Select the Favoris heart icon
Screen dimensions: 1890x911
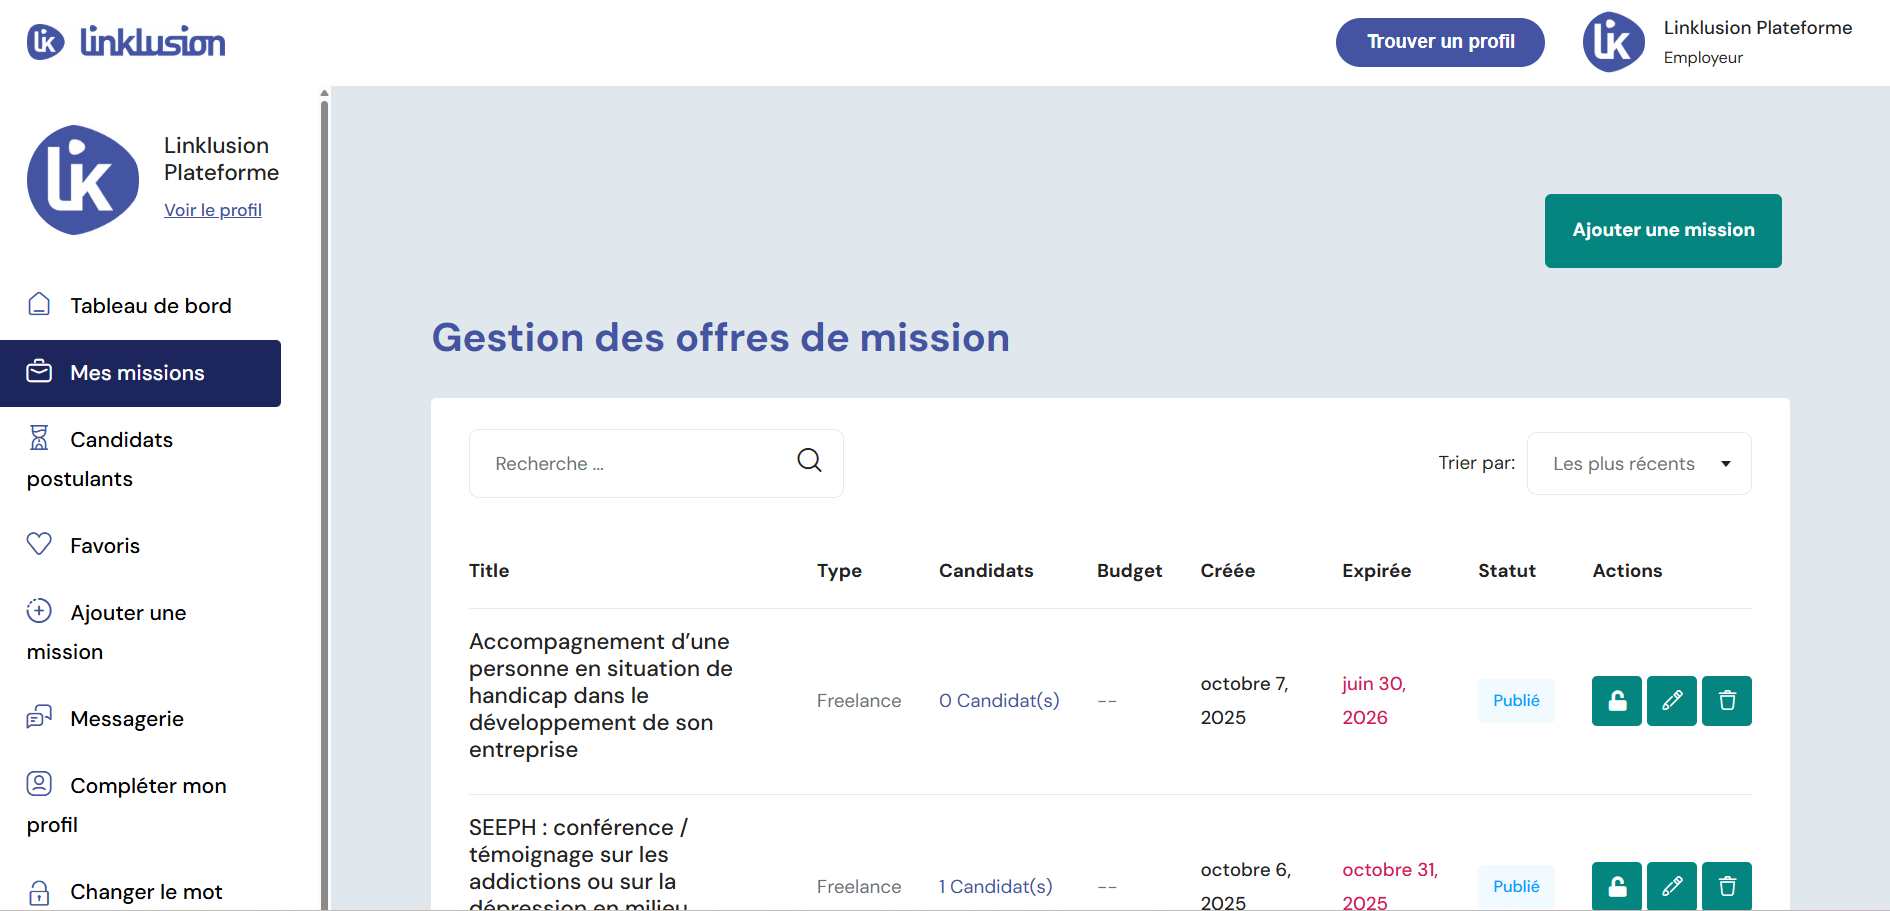tap(38, 544)
